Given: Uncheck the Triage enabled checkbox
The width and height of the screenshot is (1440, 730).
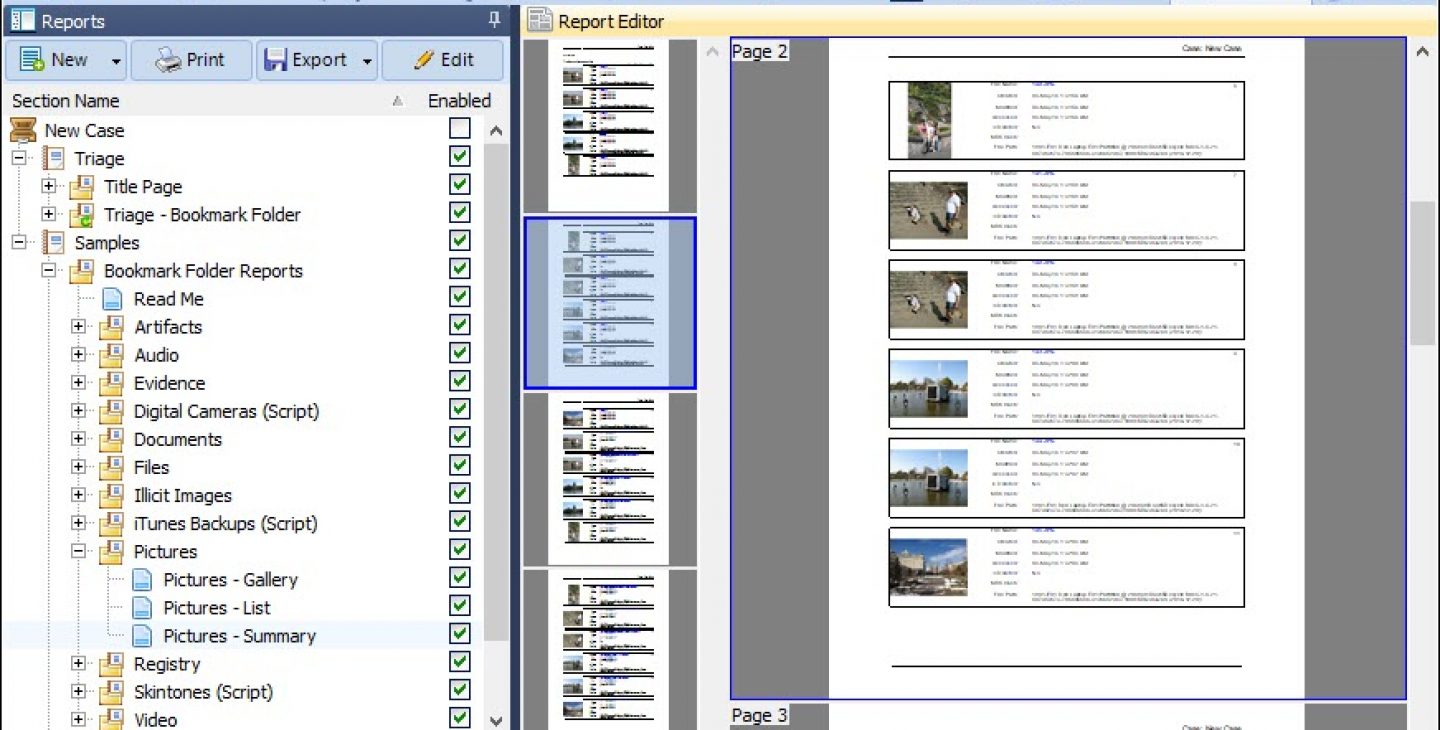Looking at the screenshot, I should pyautogui.click(x=459, y=157).
